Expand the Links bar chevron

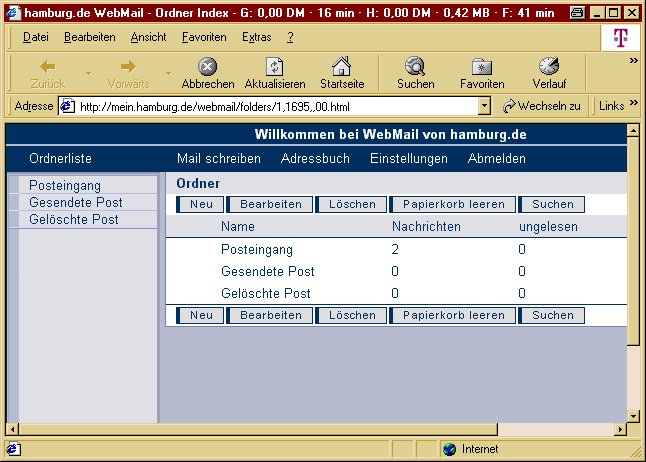tap(634, 106)
